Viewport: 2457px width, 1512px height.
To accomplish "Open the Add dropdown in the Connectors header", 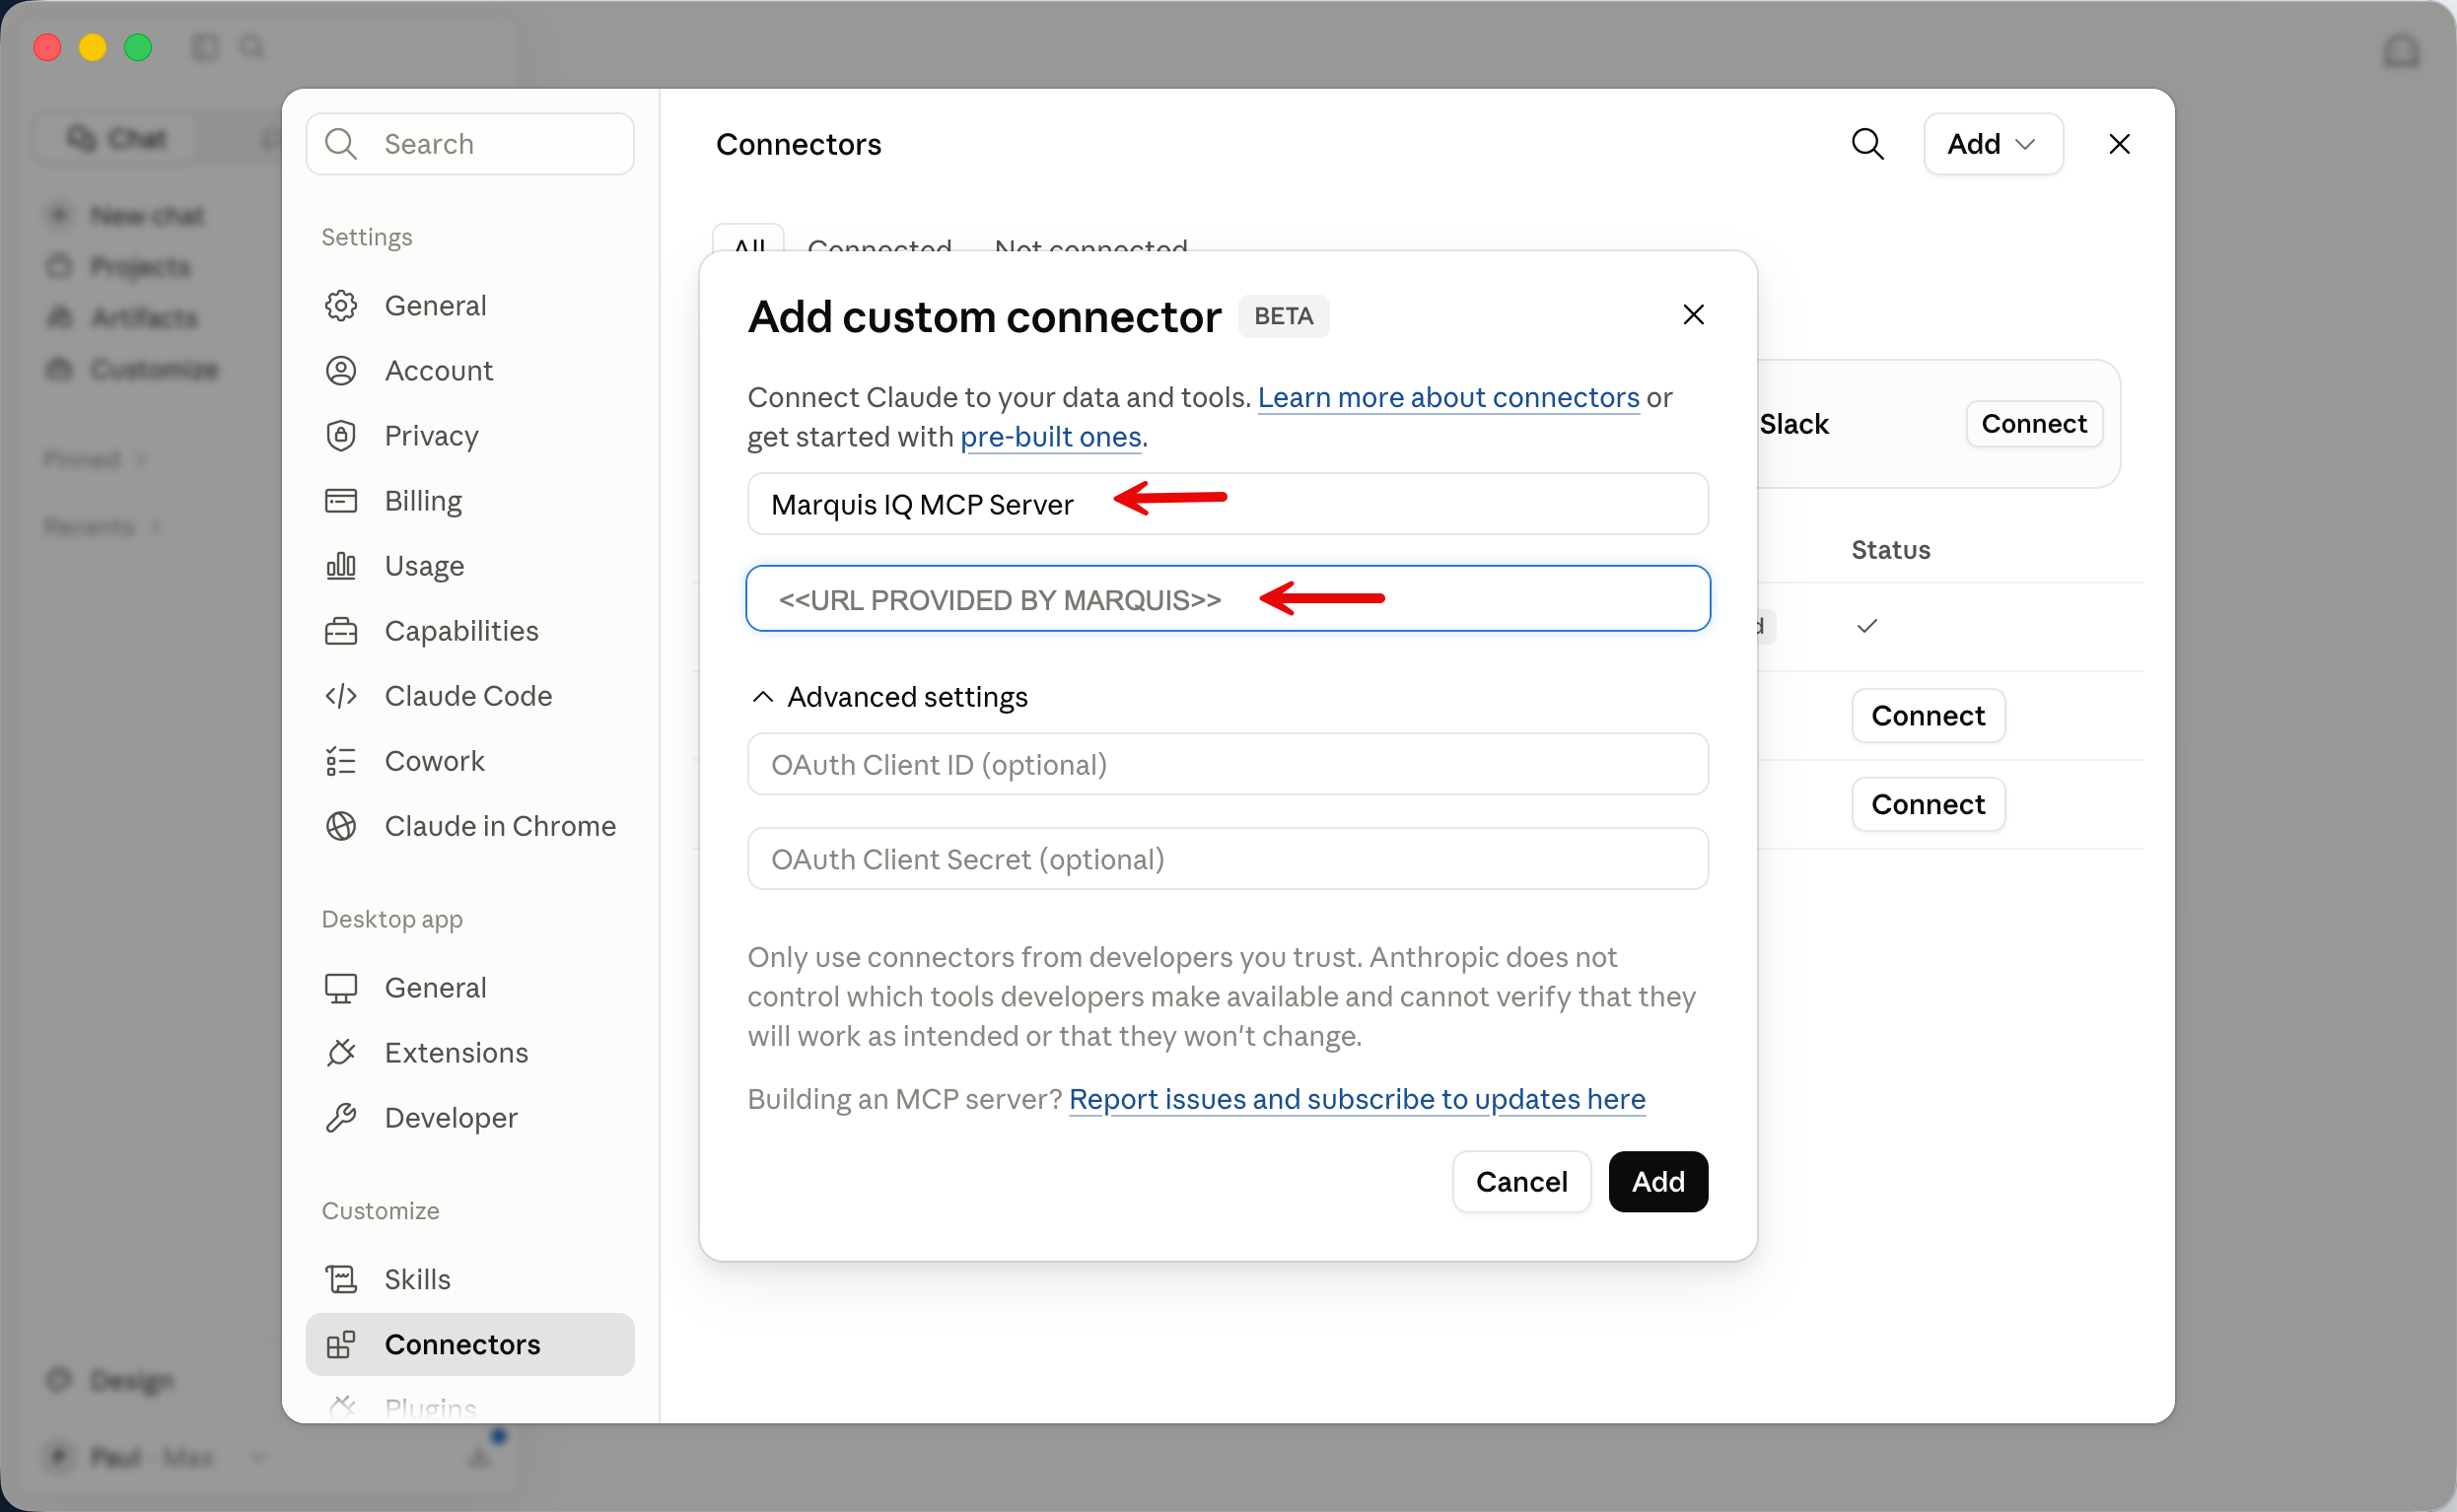I will 1993,144.
